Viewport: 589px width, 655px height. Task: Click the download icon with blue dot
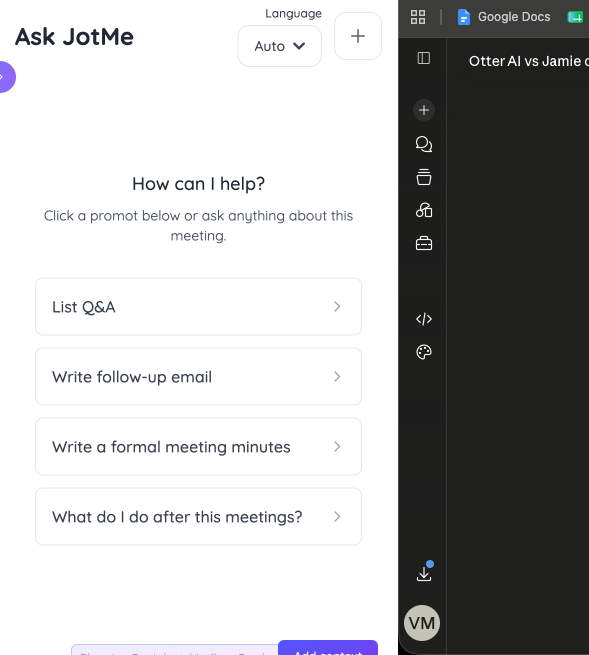(x=424, y=571)
